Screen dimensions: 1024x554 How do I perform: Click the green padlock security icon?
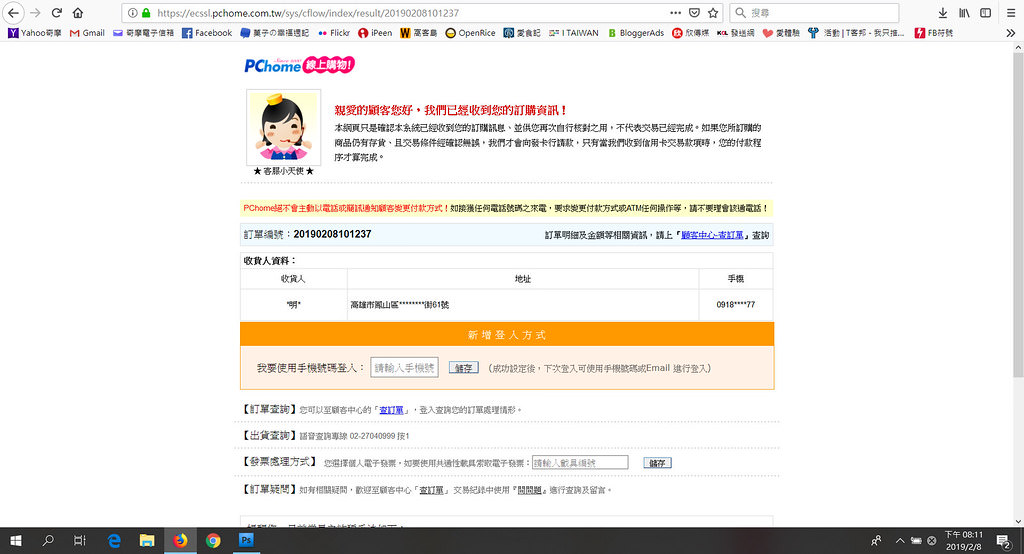pyautogui.click(x=146, y=12)
